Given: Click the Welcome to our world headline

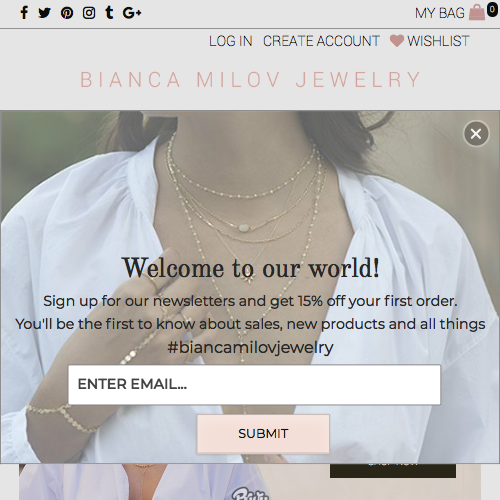Looking at the screenshot, I should tap(251, 268).
